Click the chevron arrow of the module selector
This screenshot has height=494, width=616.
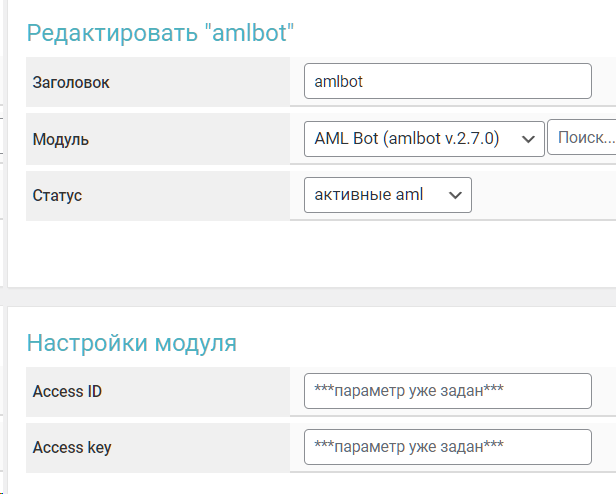[x=528, y=139]
